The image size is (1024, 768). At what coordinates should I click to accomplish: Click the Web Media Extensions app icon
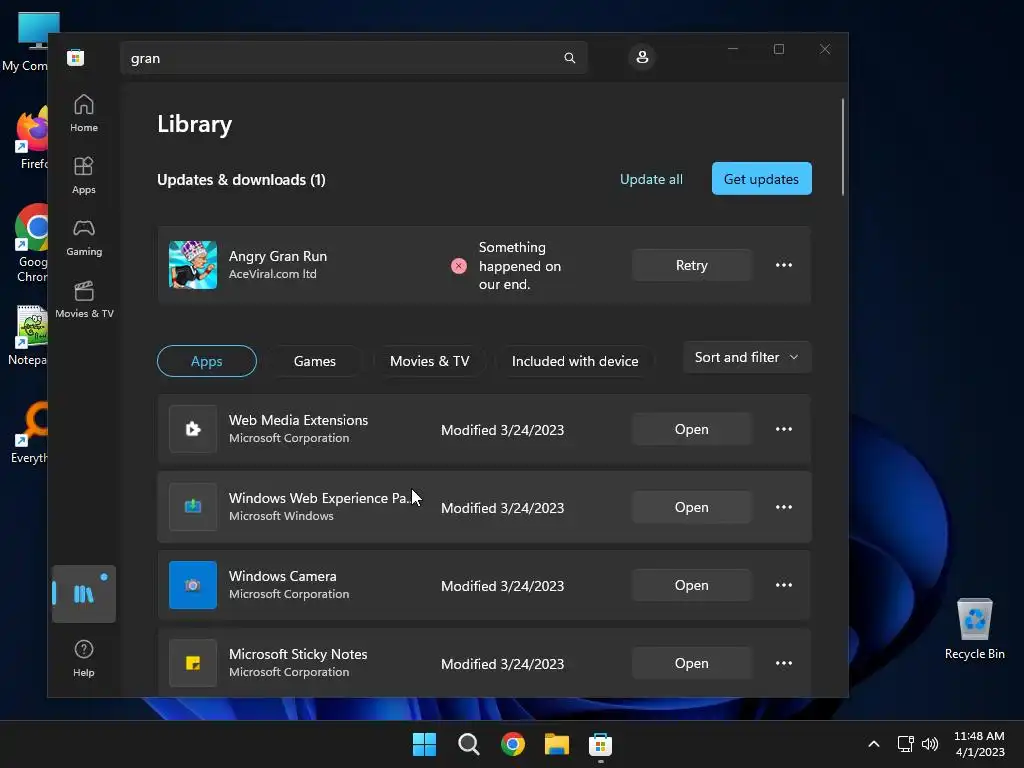pyautogui.click(x=193, y=428)
